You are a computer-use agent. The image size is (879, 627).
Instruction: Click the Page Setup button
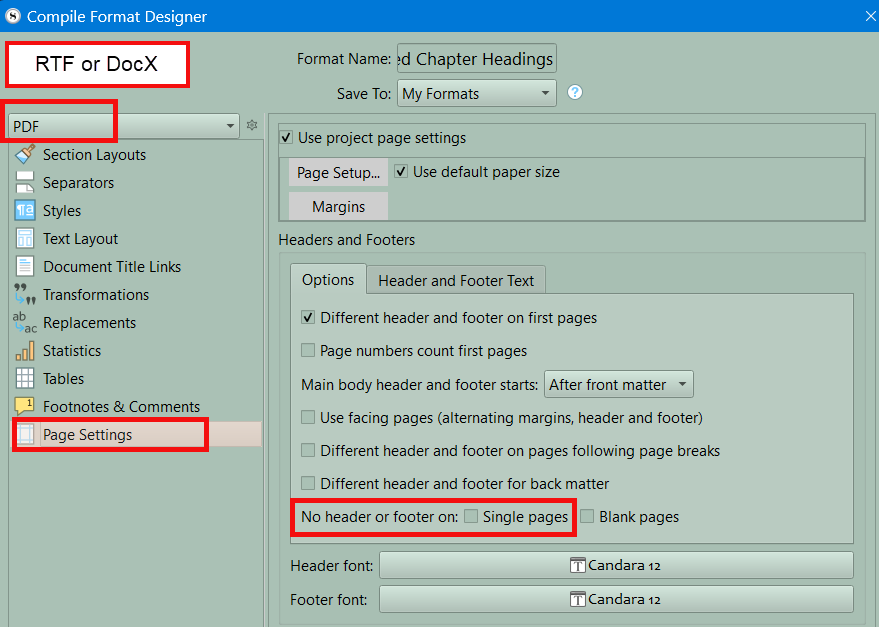click(x=338, y=172)
